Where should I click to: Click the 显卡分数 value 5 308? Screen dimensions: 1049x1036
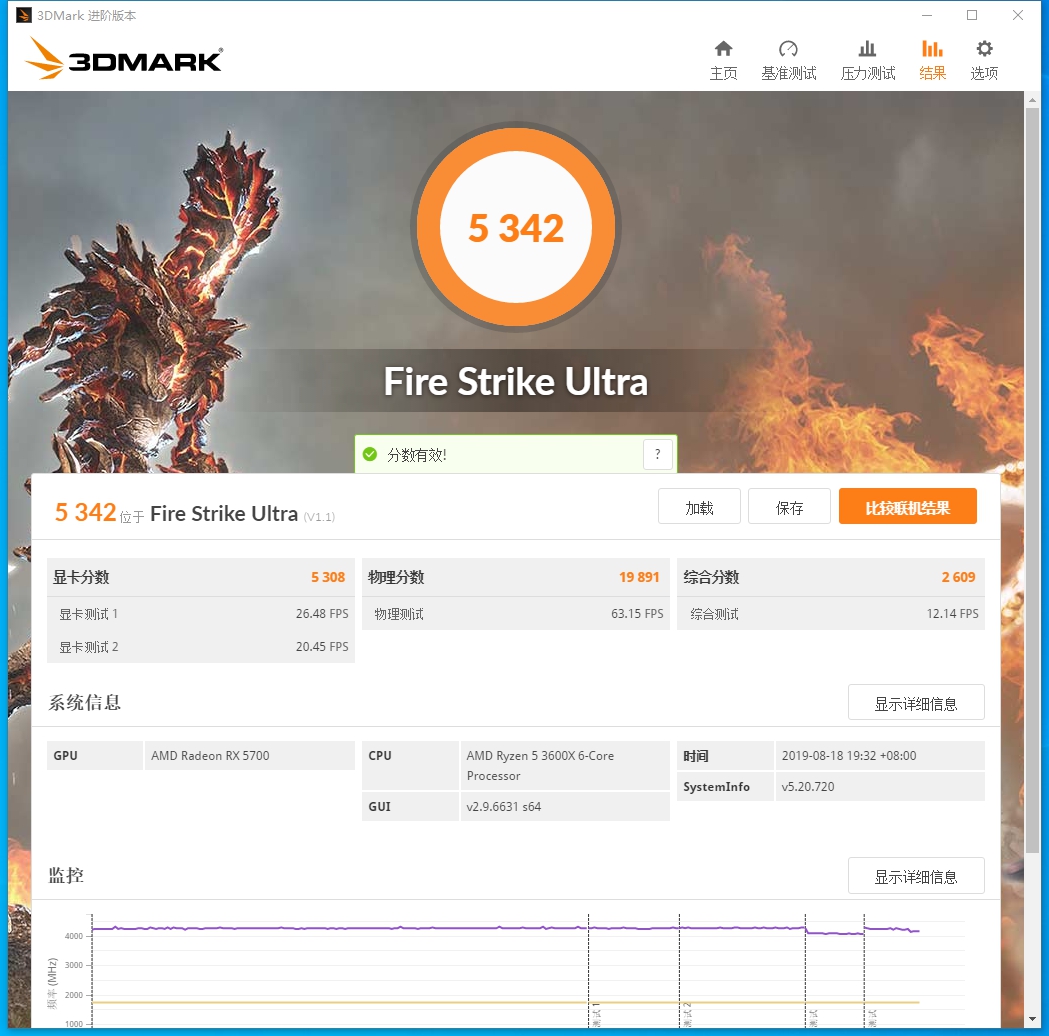pos(328,577)
